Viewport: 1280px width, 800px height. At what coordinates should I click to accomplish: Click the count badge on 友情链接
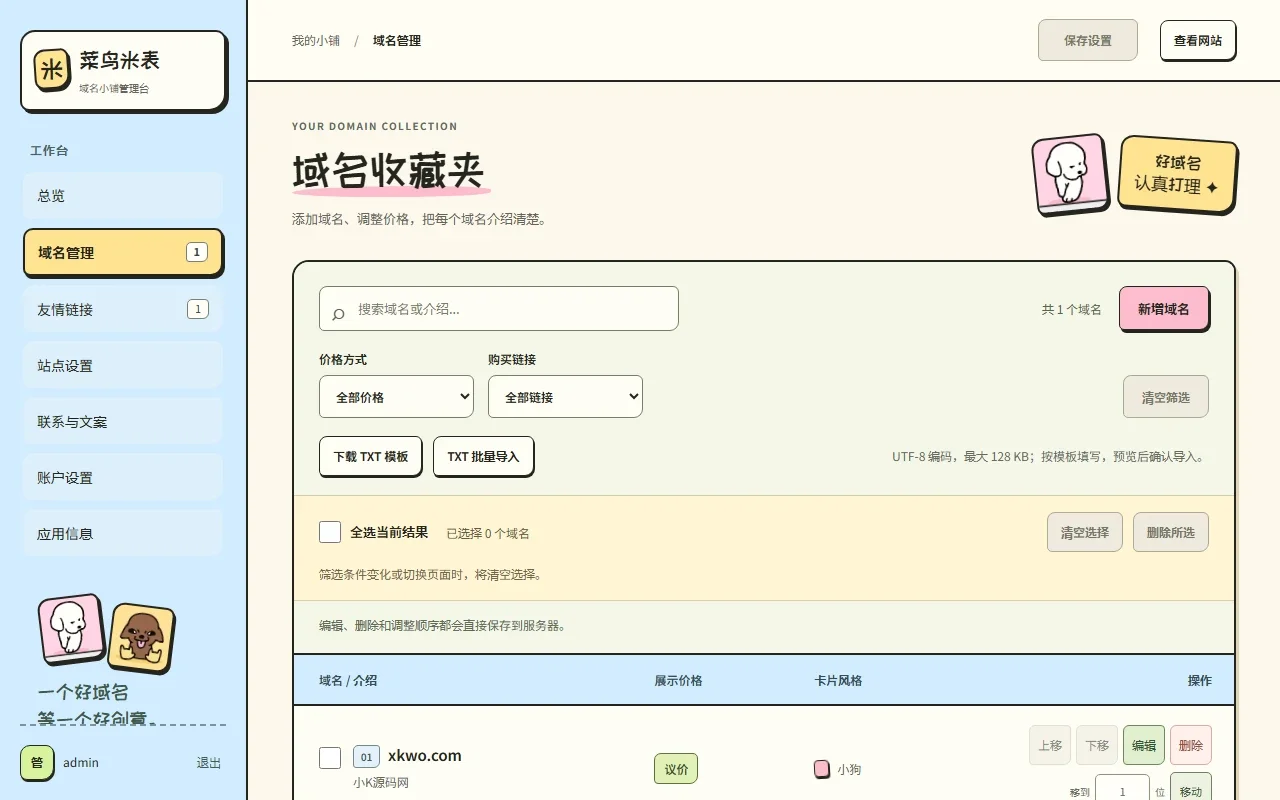pyautogui.click(x=198, y=309)
